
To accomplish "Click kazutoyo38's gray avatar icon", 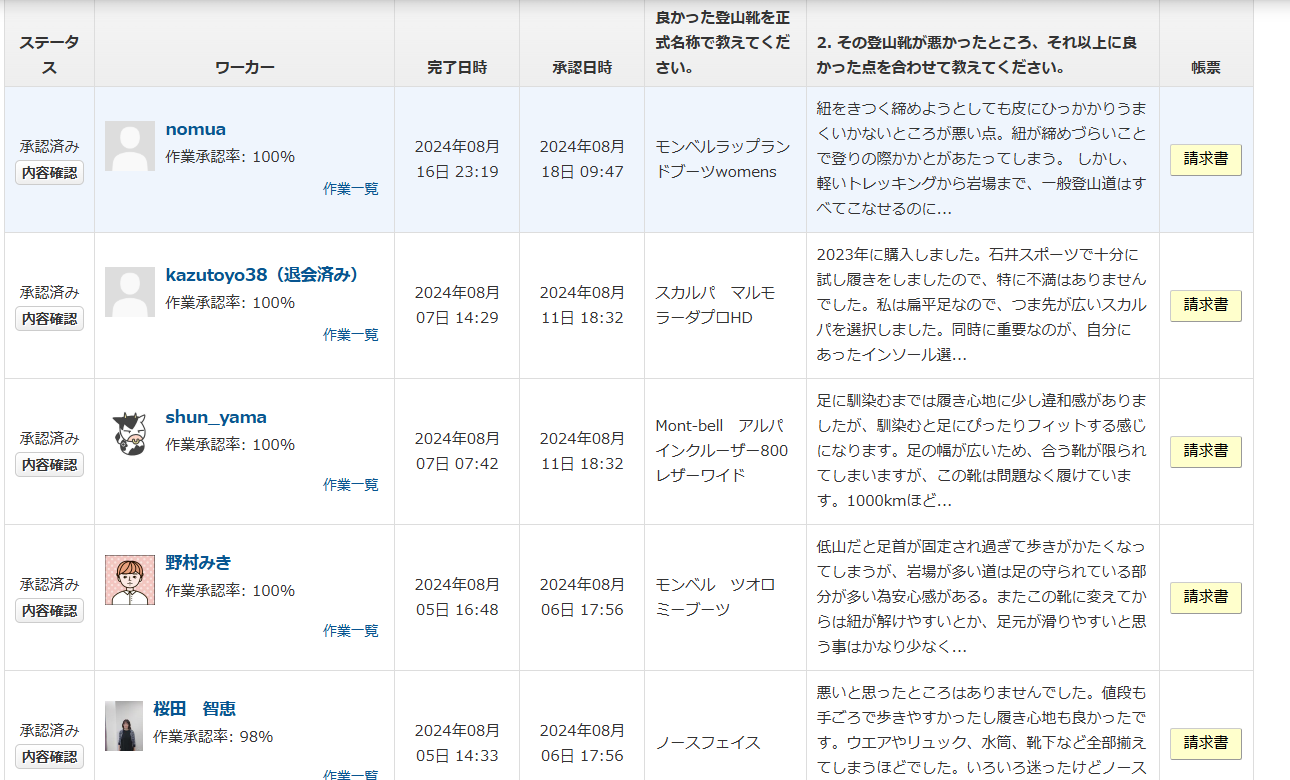I will click(x=130, y=292).
